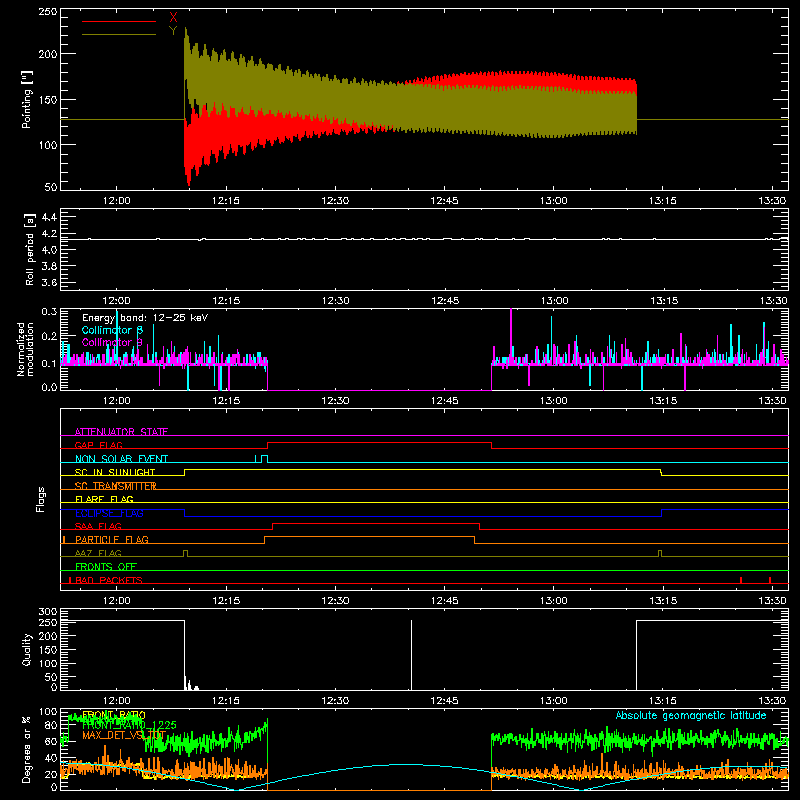
Task: Click the 'Normalized modulation' axis title
Action: [25, 349]
